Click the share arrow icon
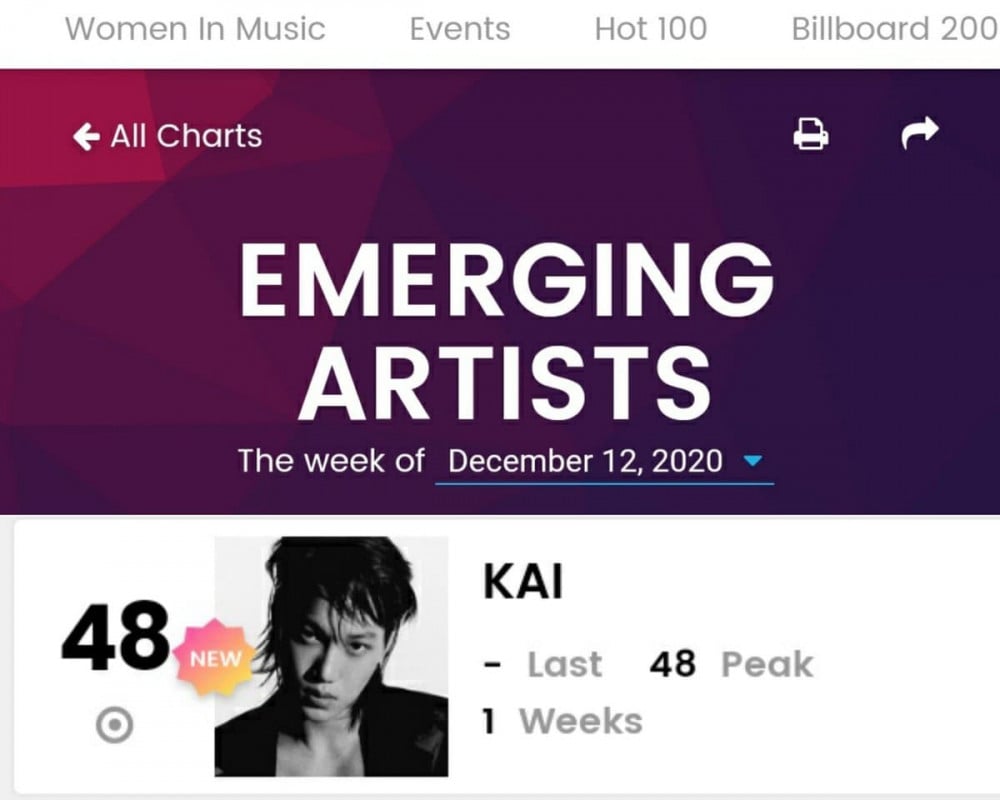 (919, 133)
